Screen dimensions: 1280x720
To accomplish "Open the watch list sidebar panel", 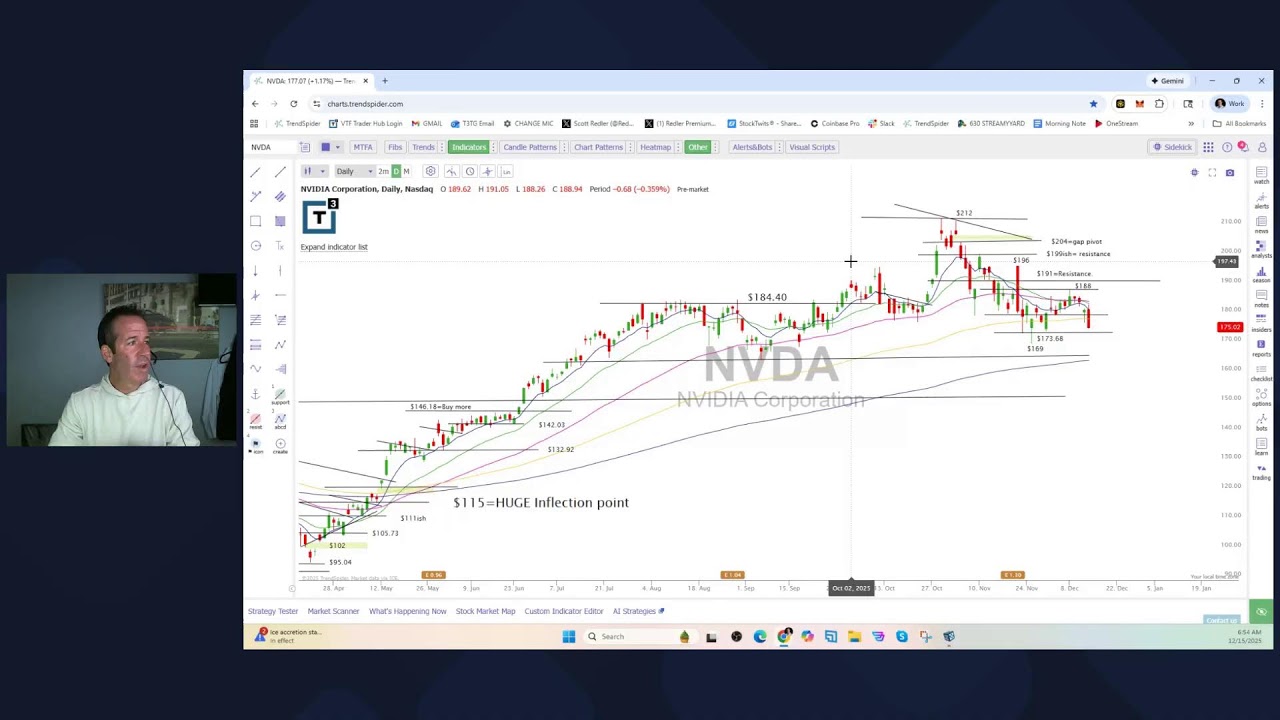I will tap(1261, 175).
